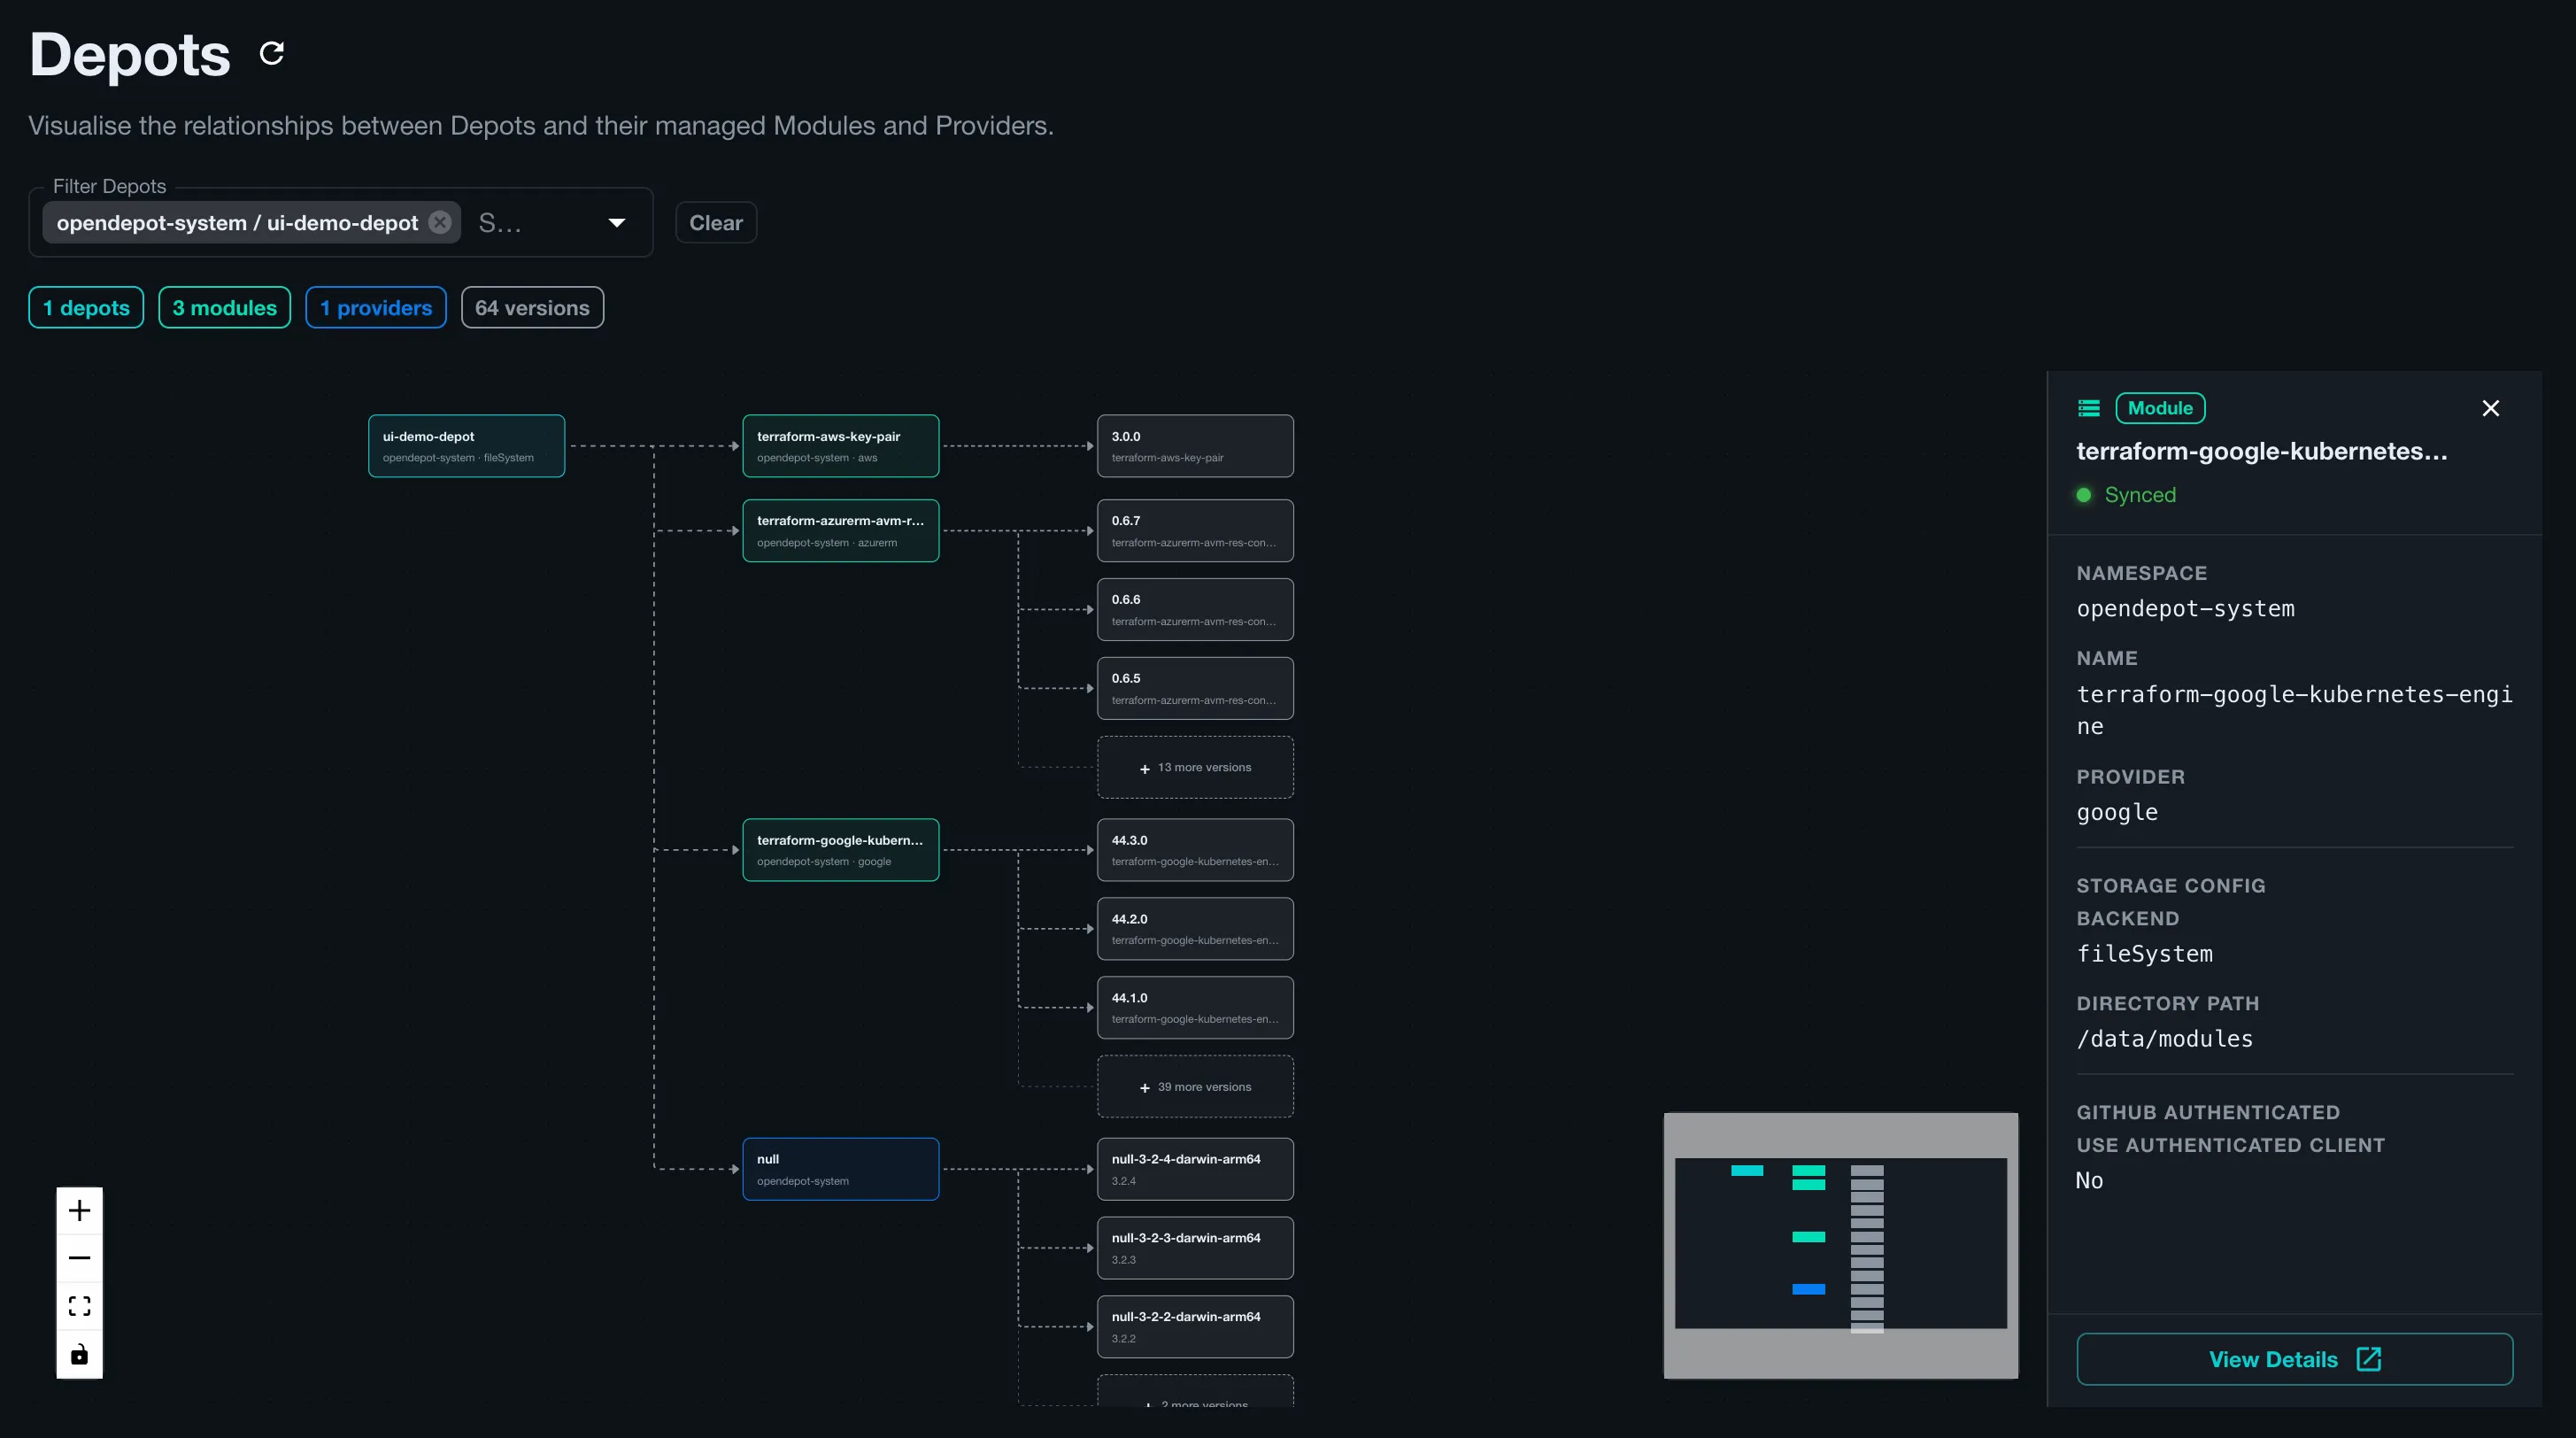Open View Details for the module

[2295, 1359]
